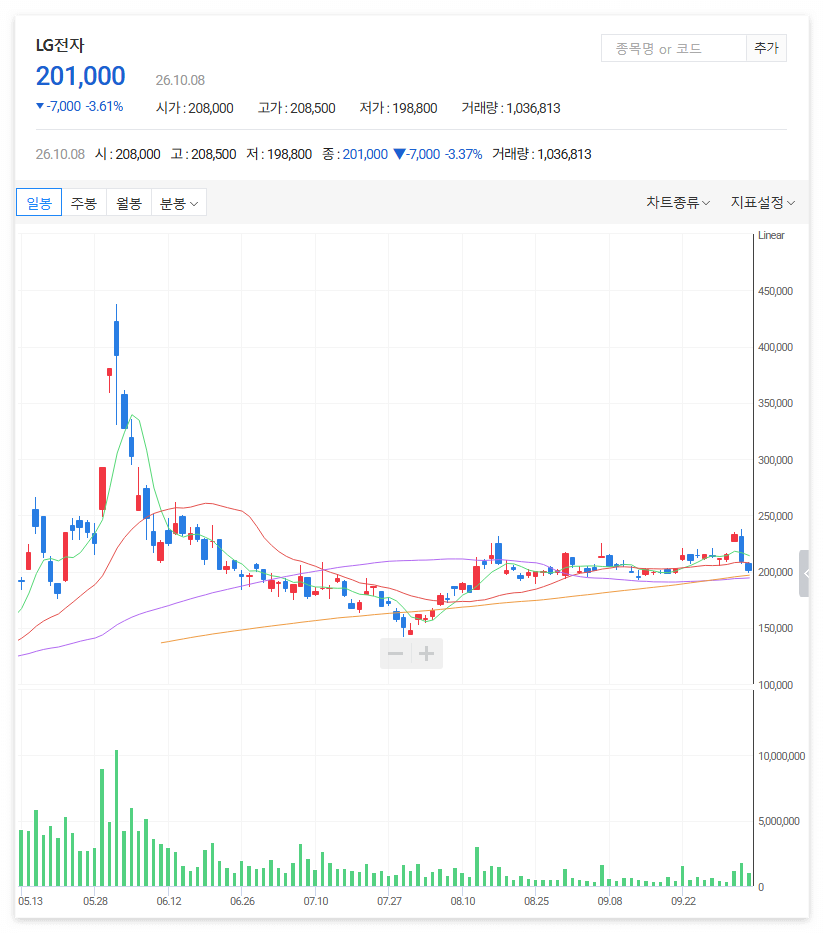Click the current price 201,000

(80, 76)
